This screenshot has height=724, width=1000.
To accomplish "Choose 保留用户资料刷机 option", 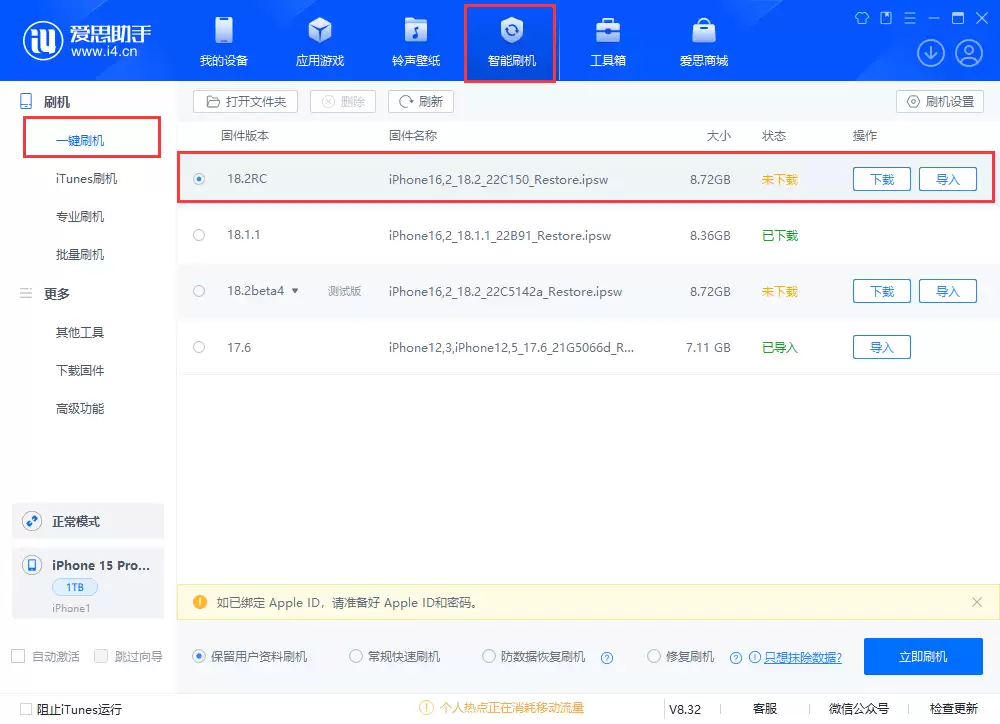I will (x=199, y=656).
